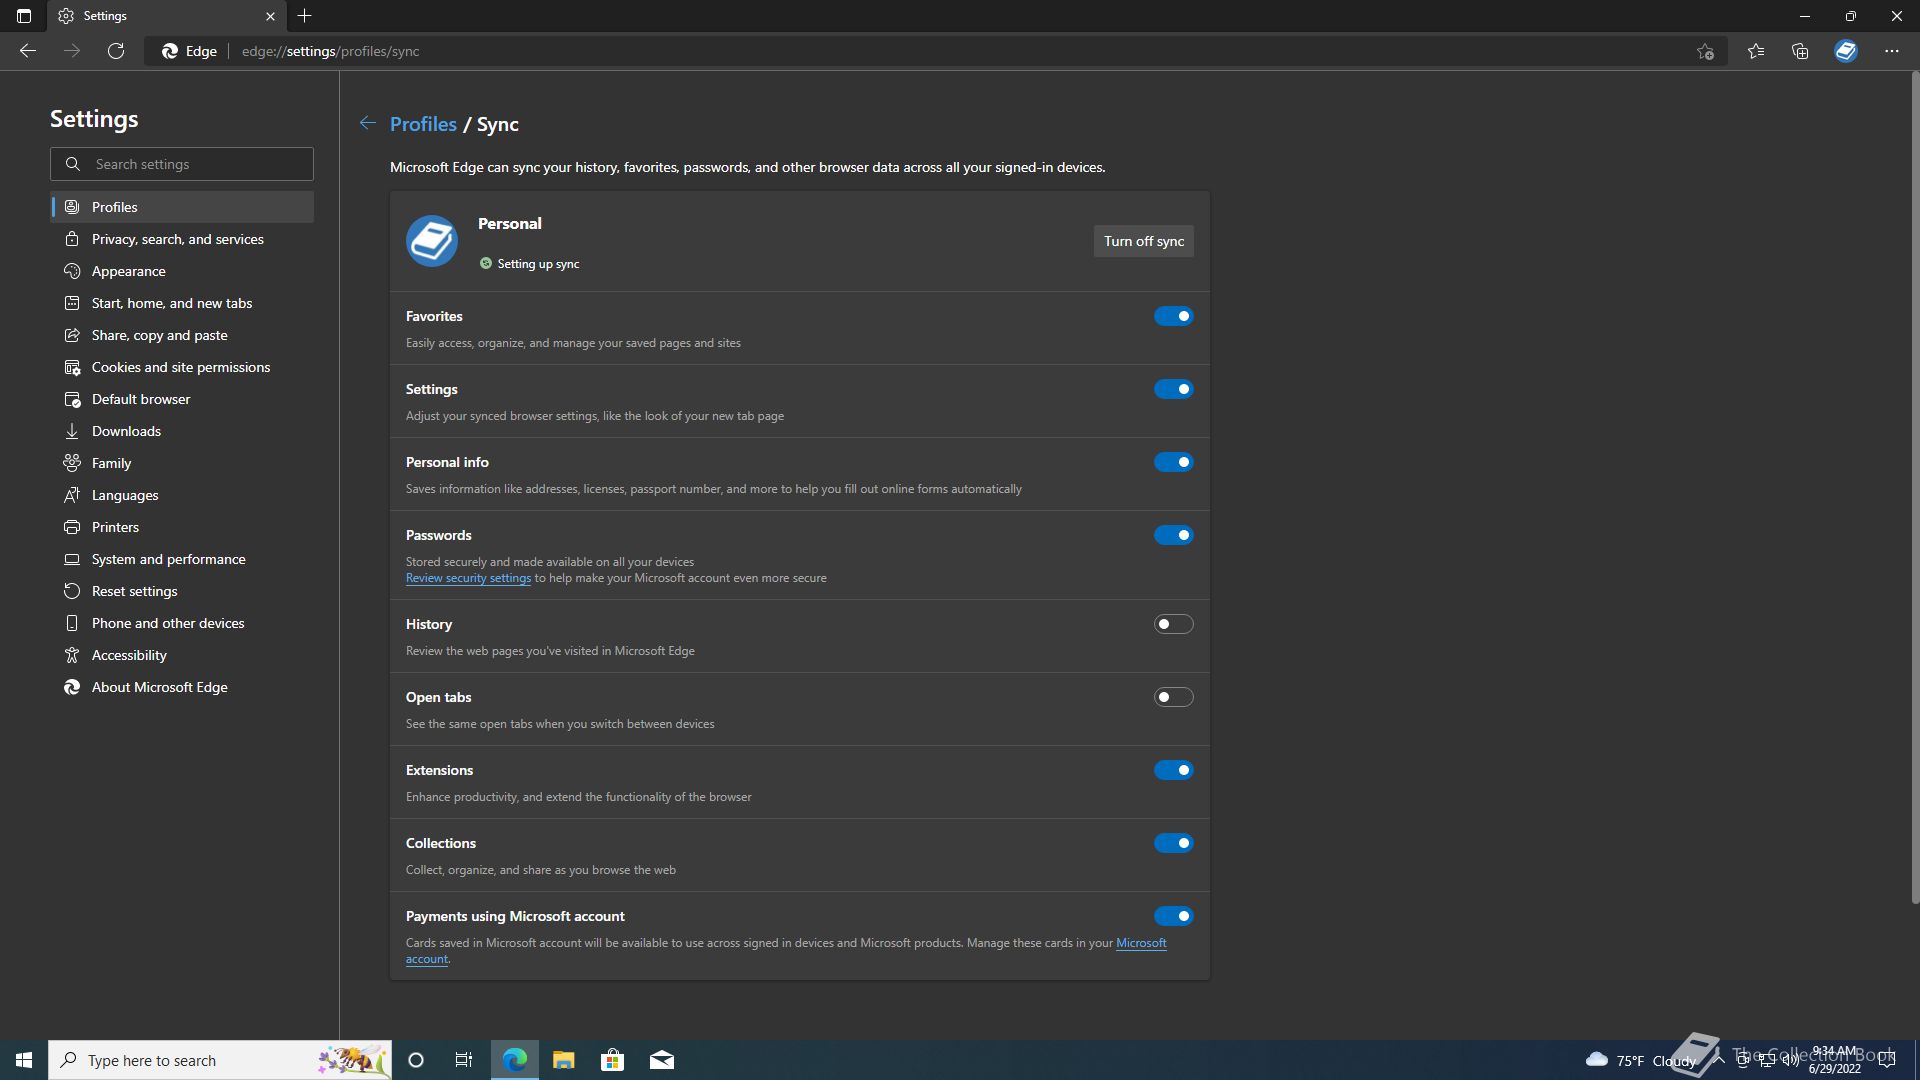
Task: Click the Edge icon in taskbar
Action: coord(514,1060)
